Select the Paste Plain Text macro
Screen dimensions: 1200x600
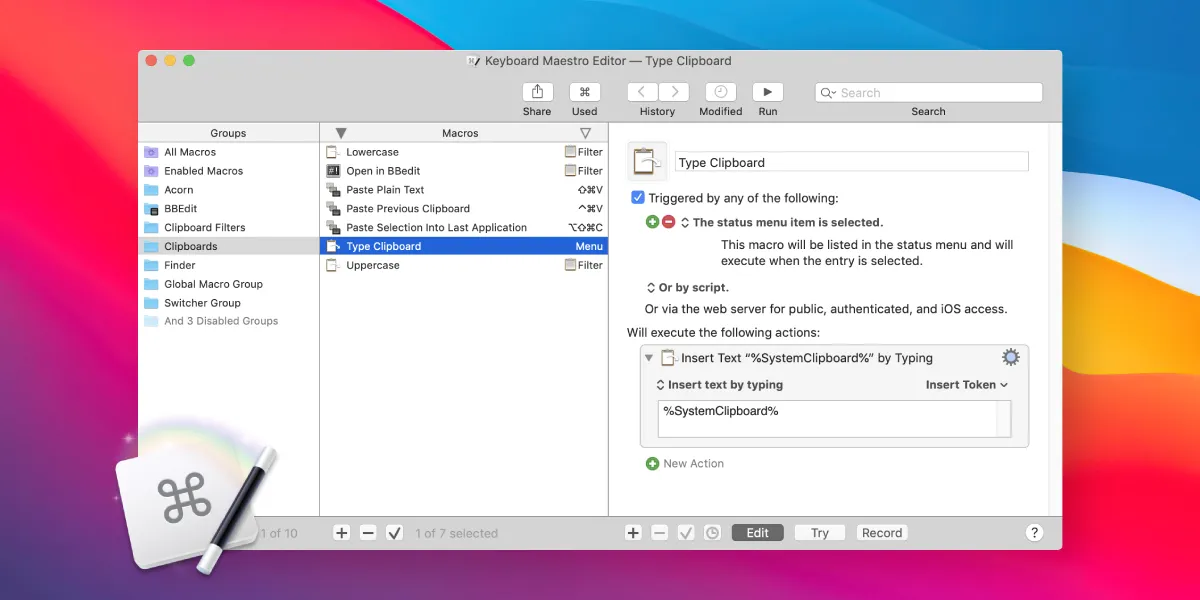[390, 189]
